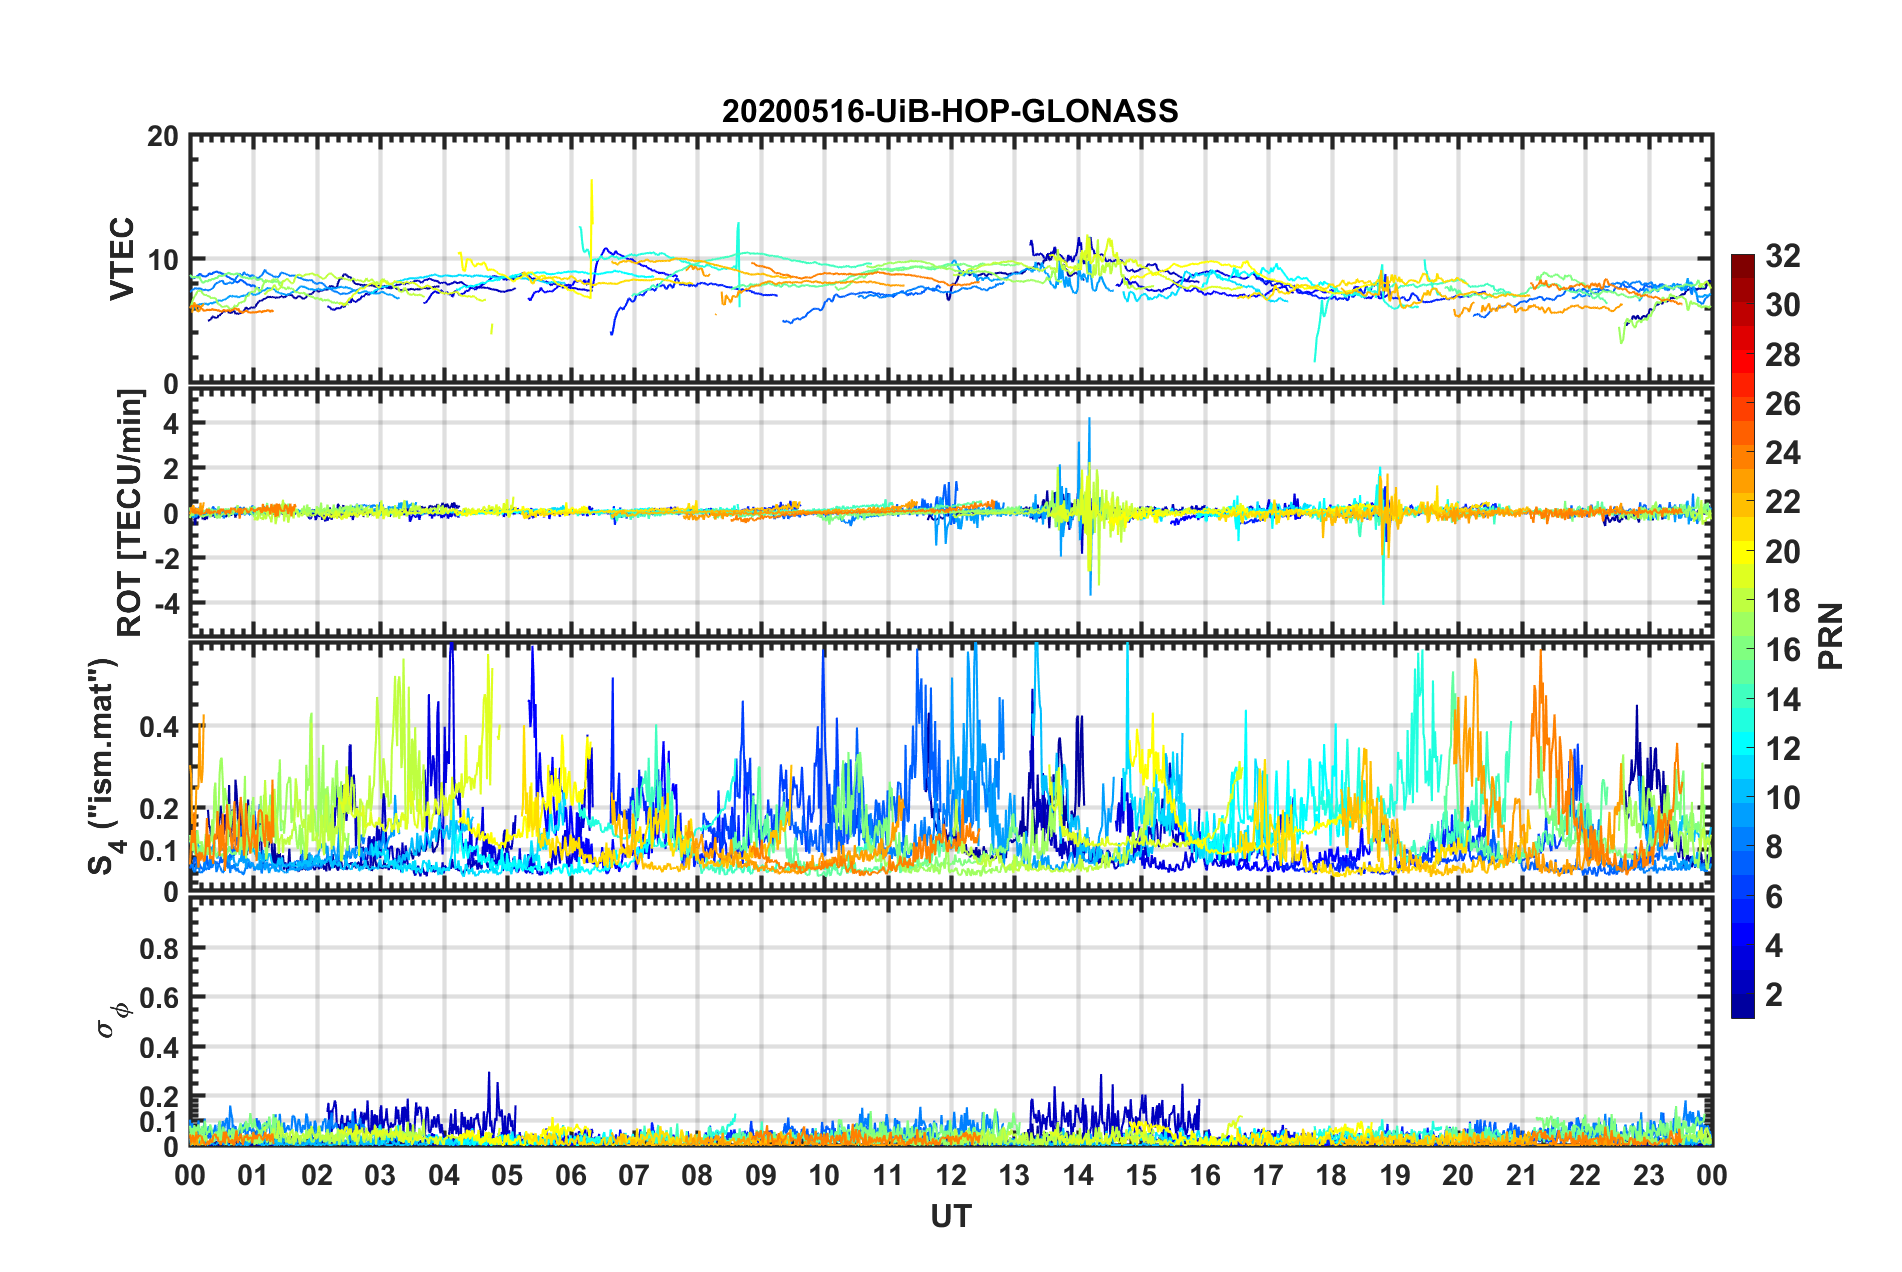Click x-axis tick label 14
Viewport: 1902px width, 1272px height.
click(1078, 1175)
